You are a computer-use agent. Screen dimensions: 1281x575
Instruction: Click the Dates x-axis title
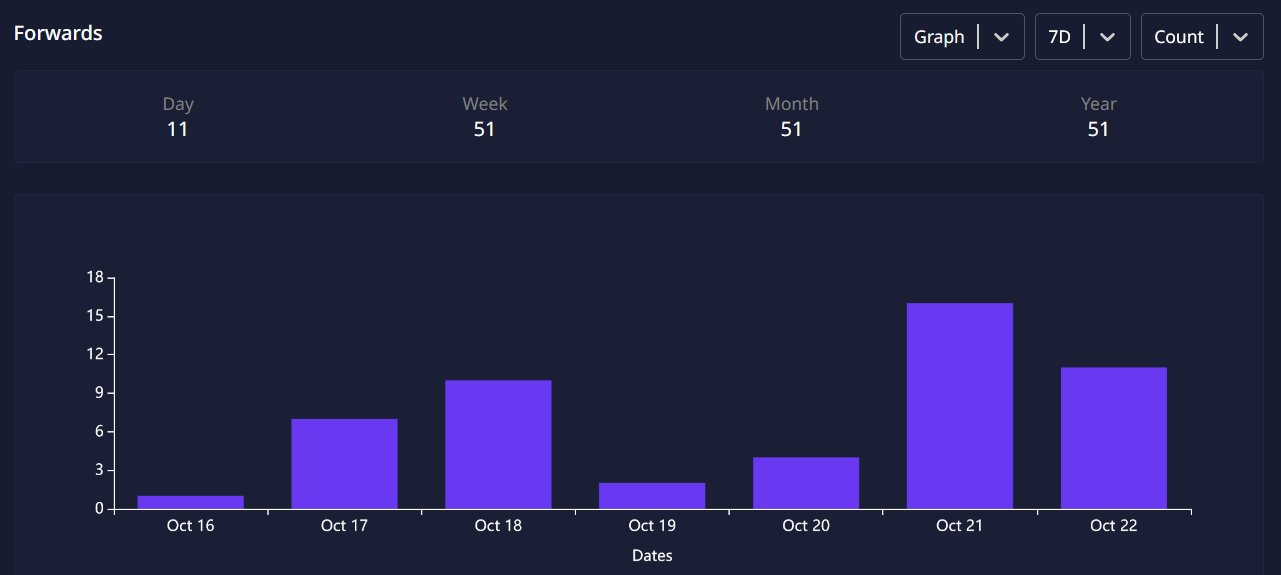(652, 555)
